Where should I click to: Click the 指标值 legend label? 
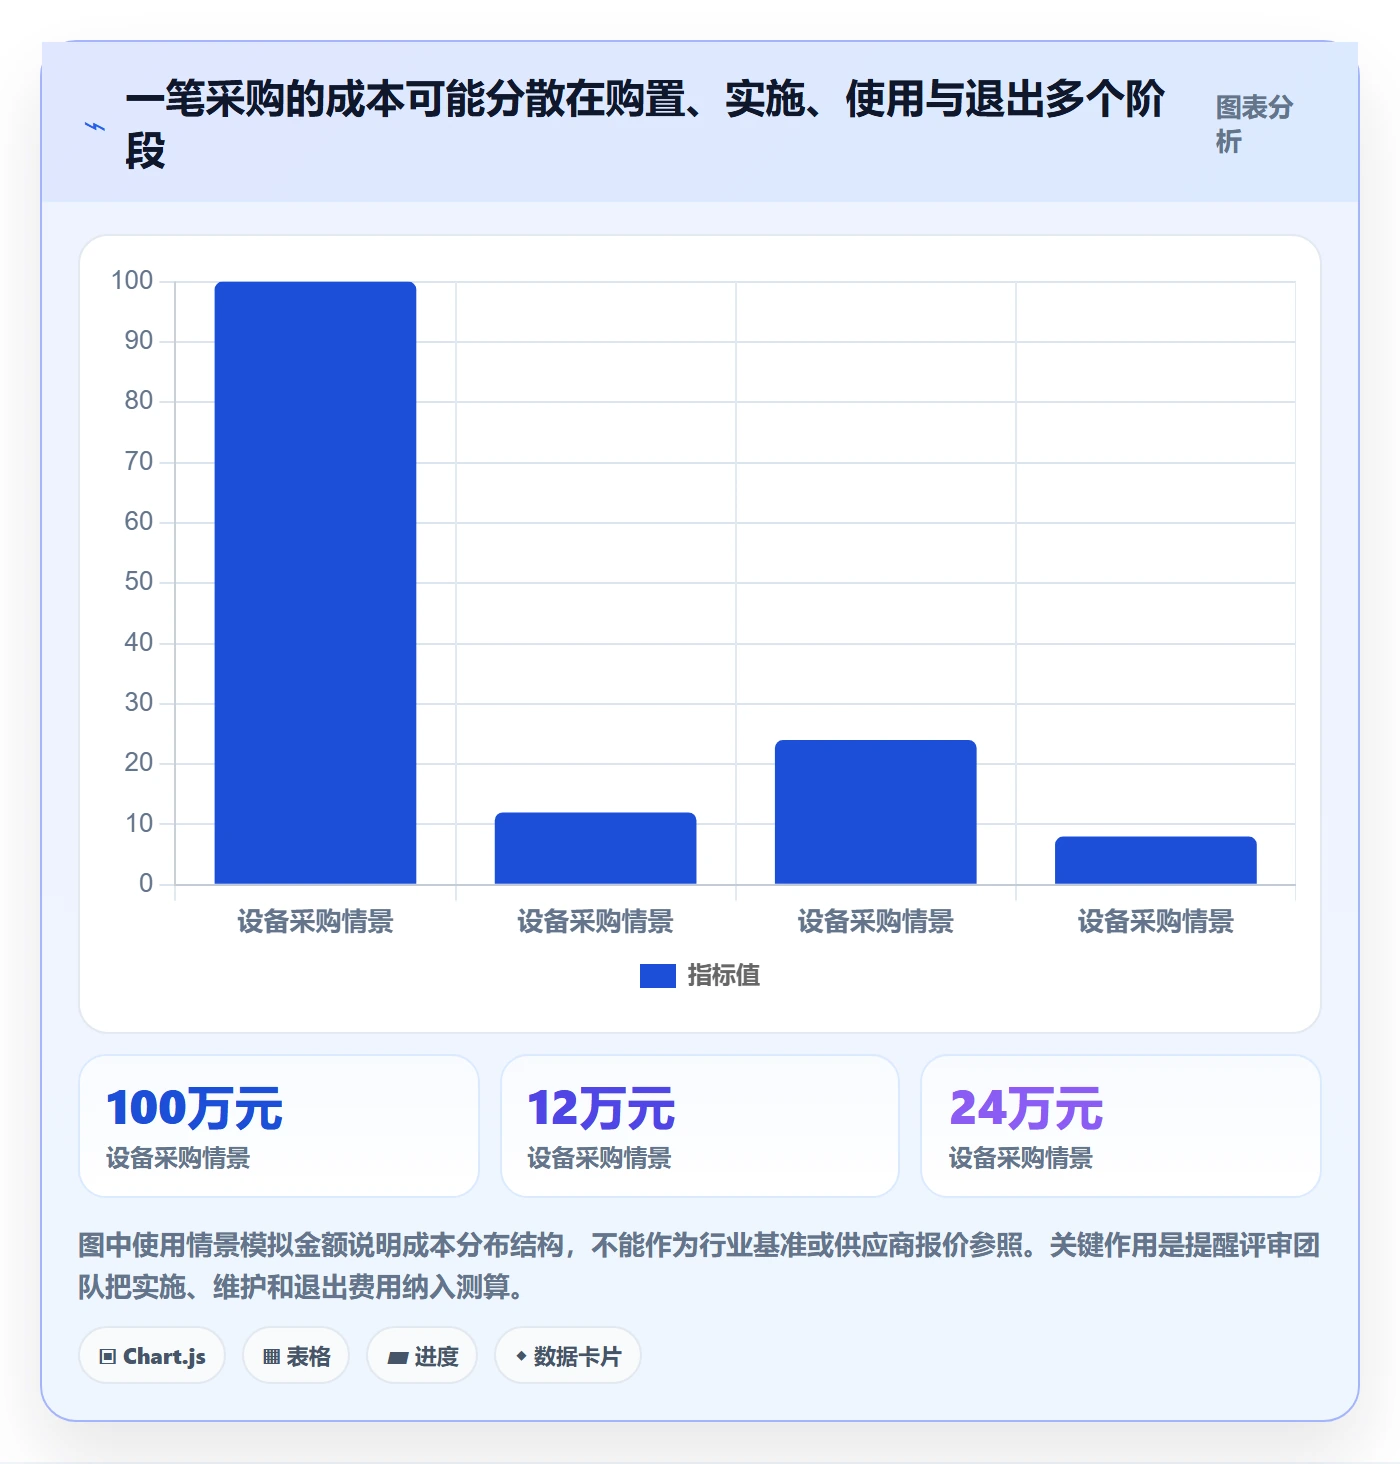pyautogui.click(x=723, y=975)
